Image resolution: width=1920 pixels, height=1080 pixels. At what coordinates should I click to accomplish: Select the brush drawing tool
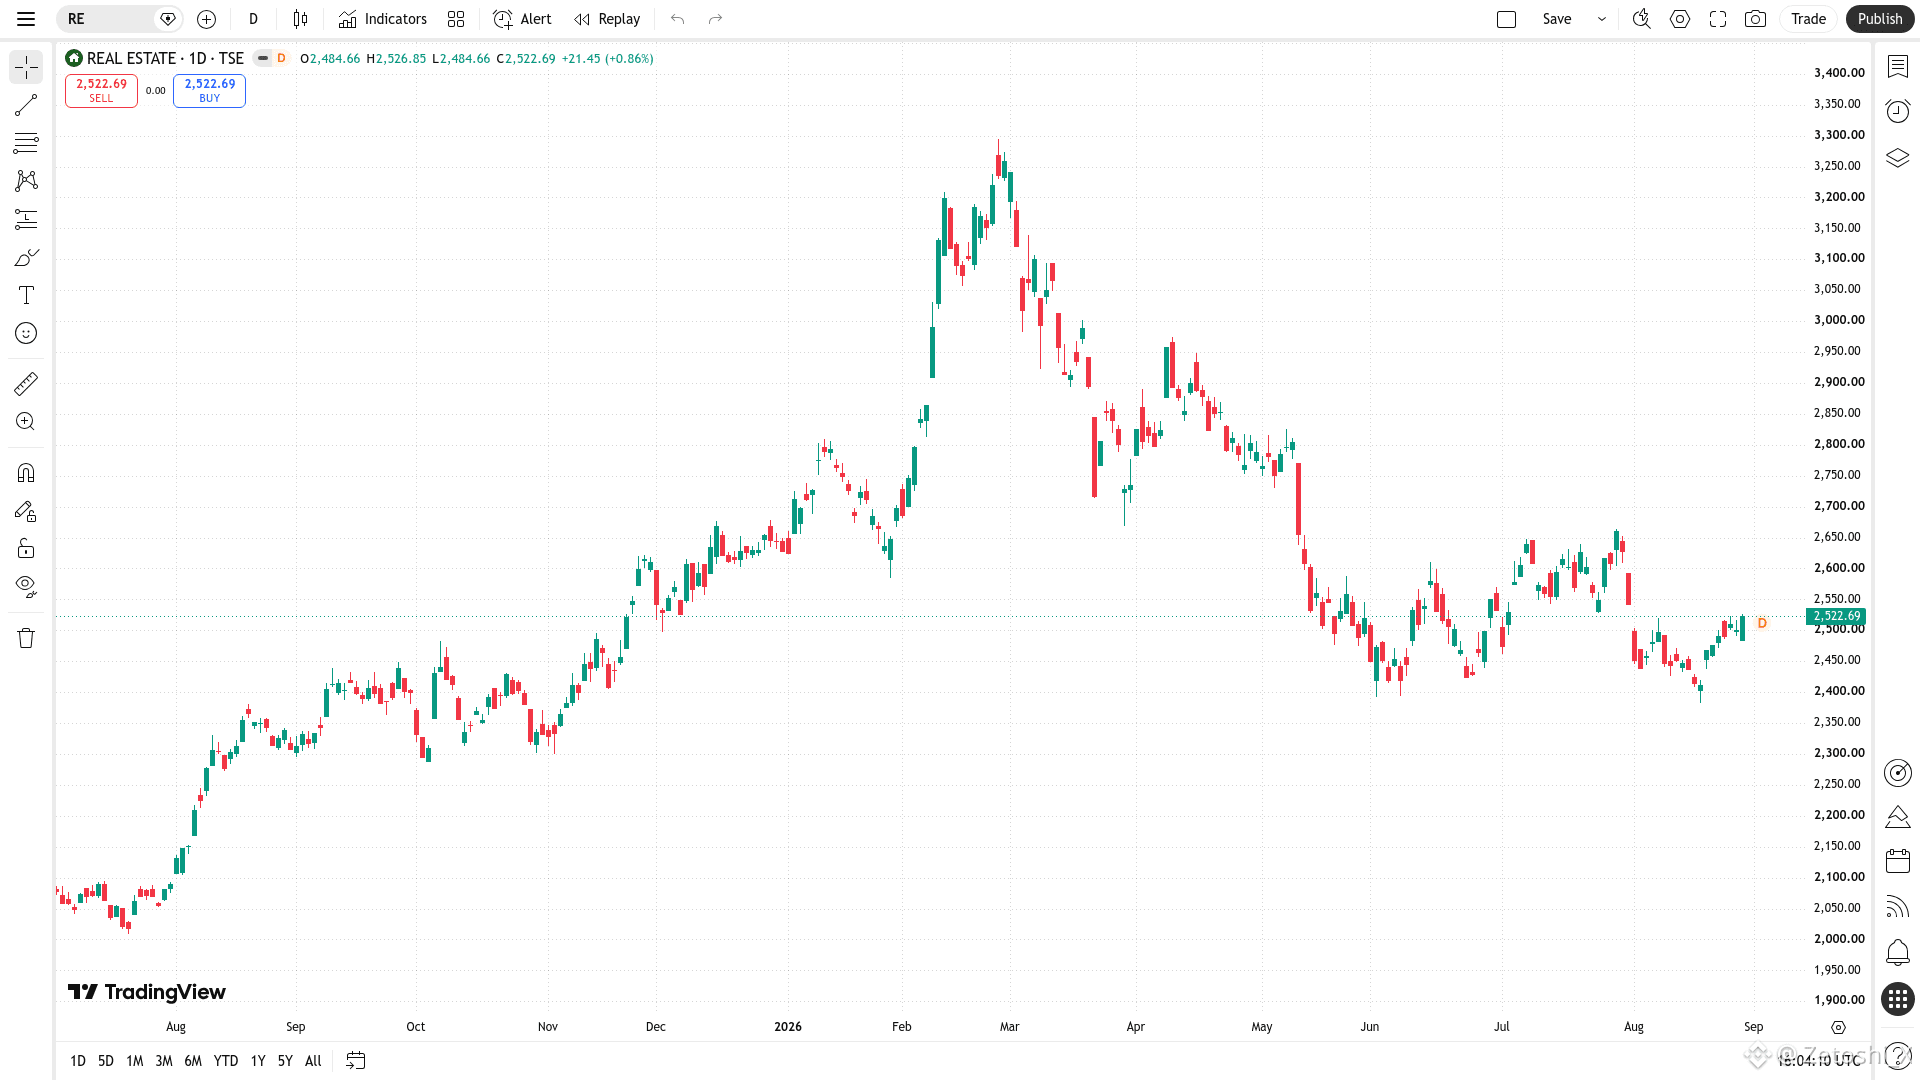point(26,257)
